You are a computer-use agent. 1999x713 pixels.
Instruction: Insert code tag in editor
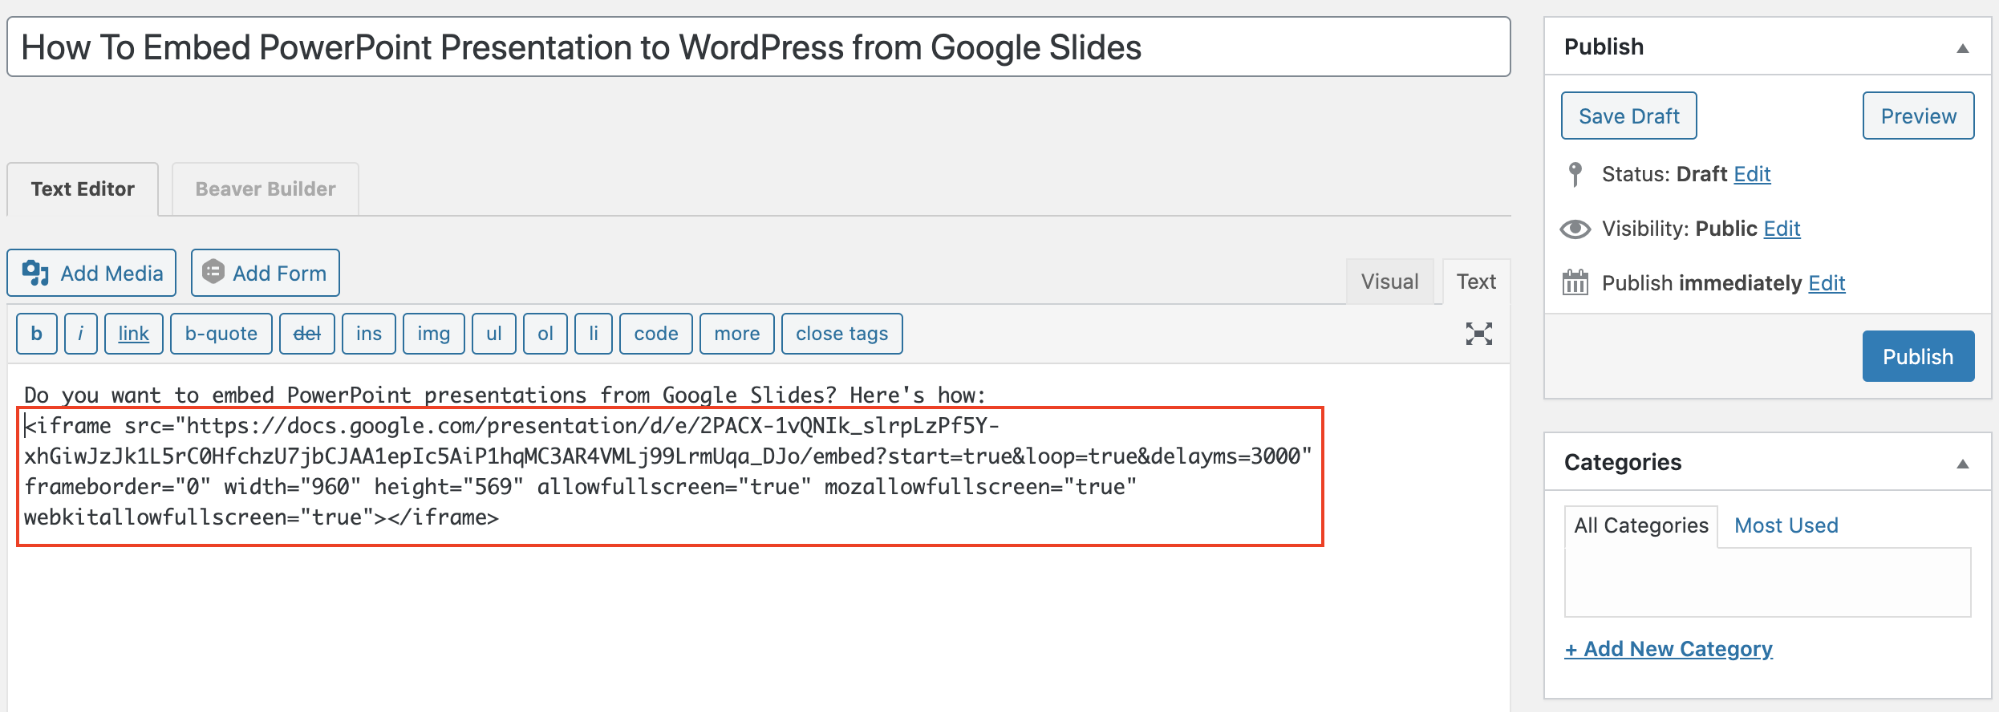[655, 334]
